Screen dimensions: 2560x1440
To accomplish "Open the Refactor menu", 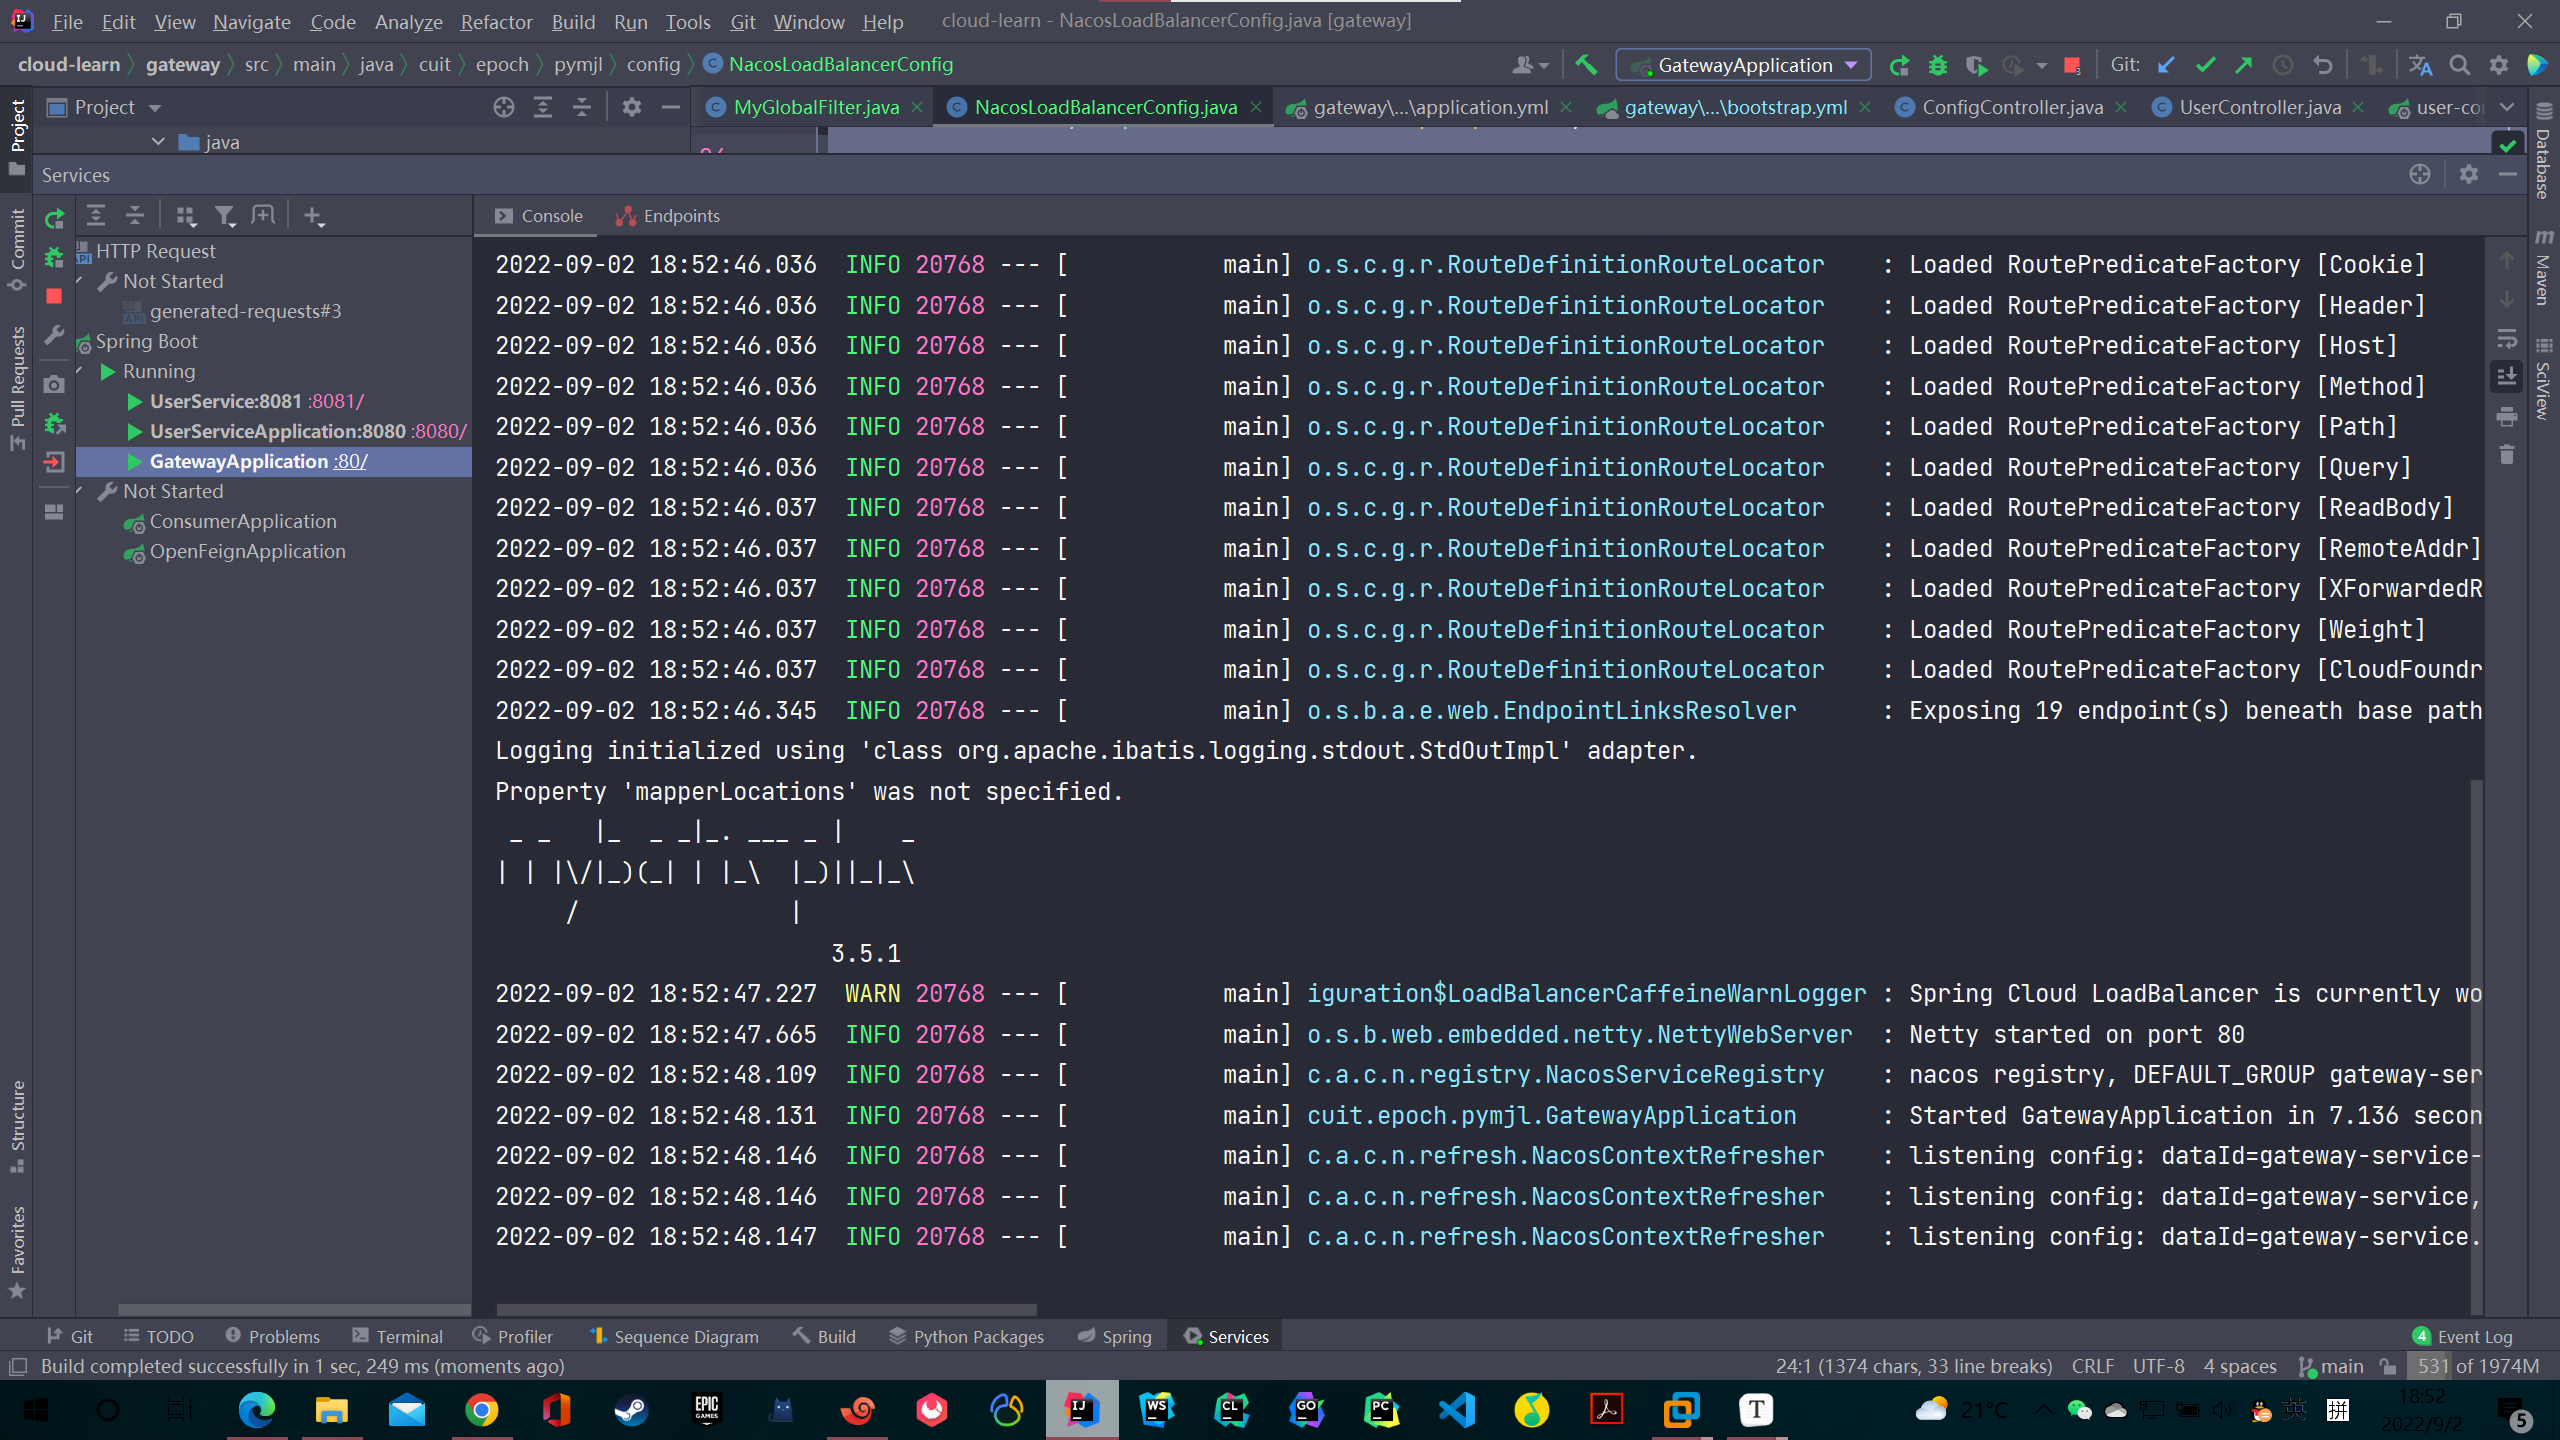I will [496, 21].
